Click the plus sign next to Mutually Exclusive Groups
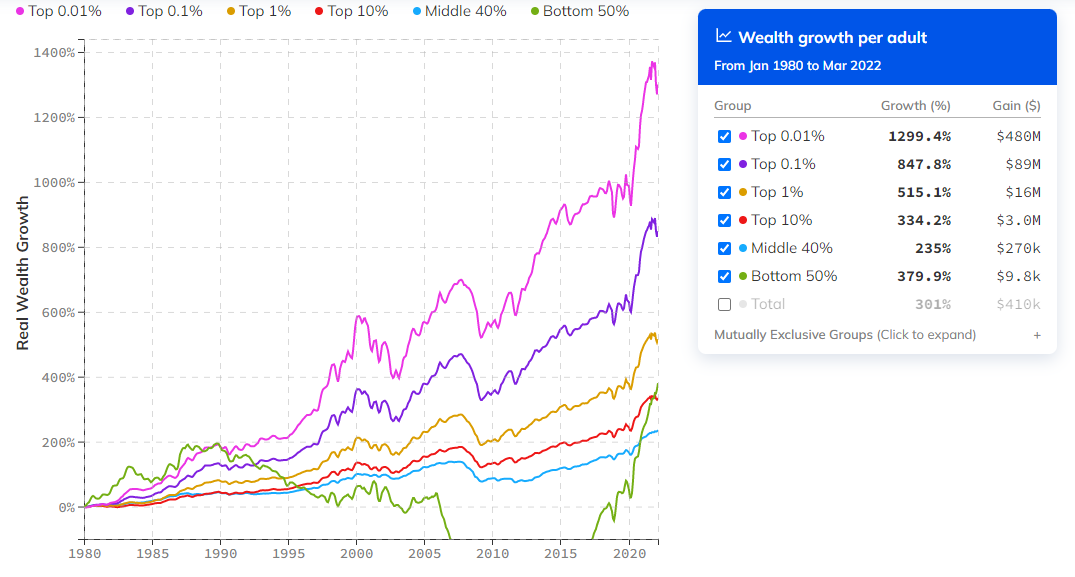 tap(1037, 334)
